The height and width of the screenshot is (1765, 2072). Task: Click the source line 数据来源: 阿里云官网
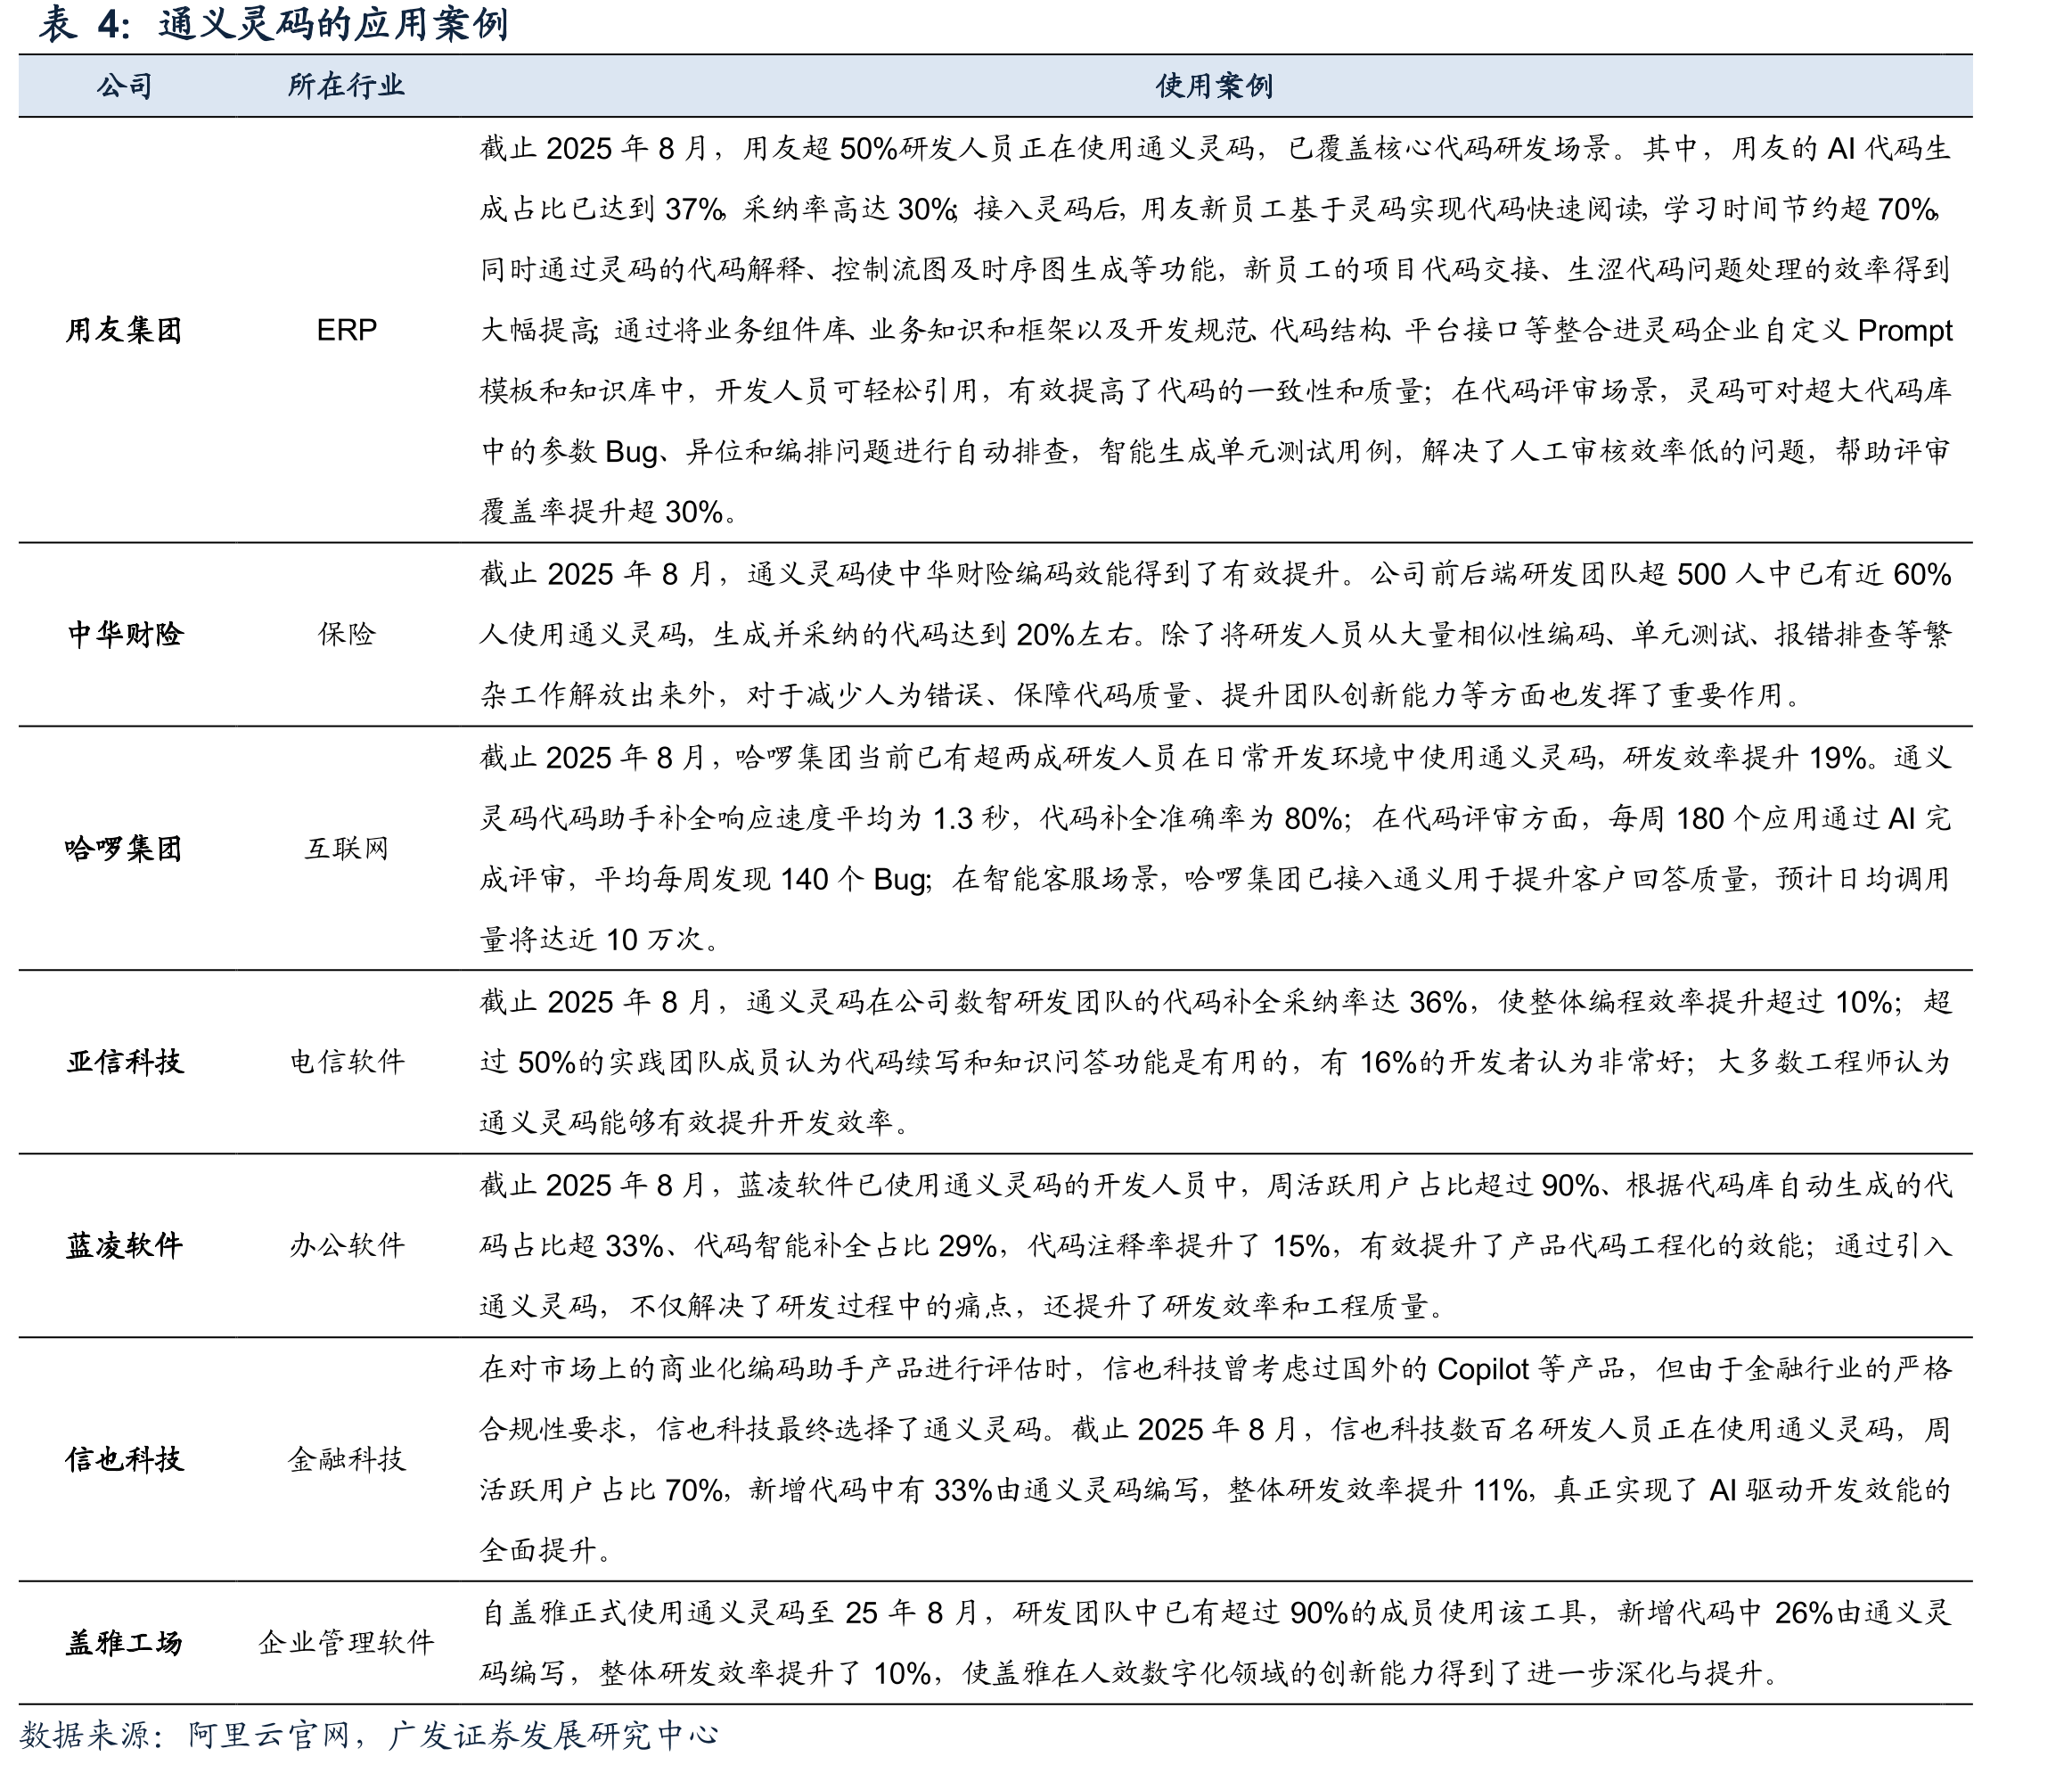[x=369, y=1735]
